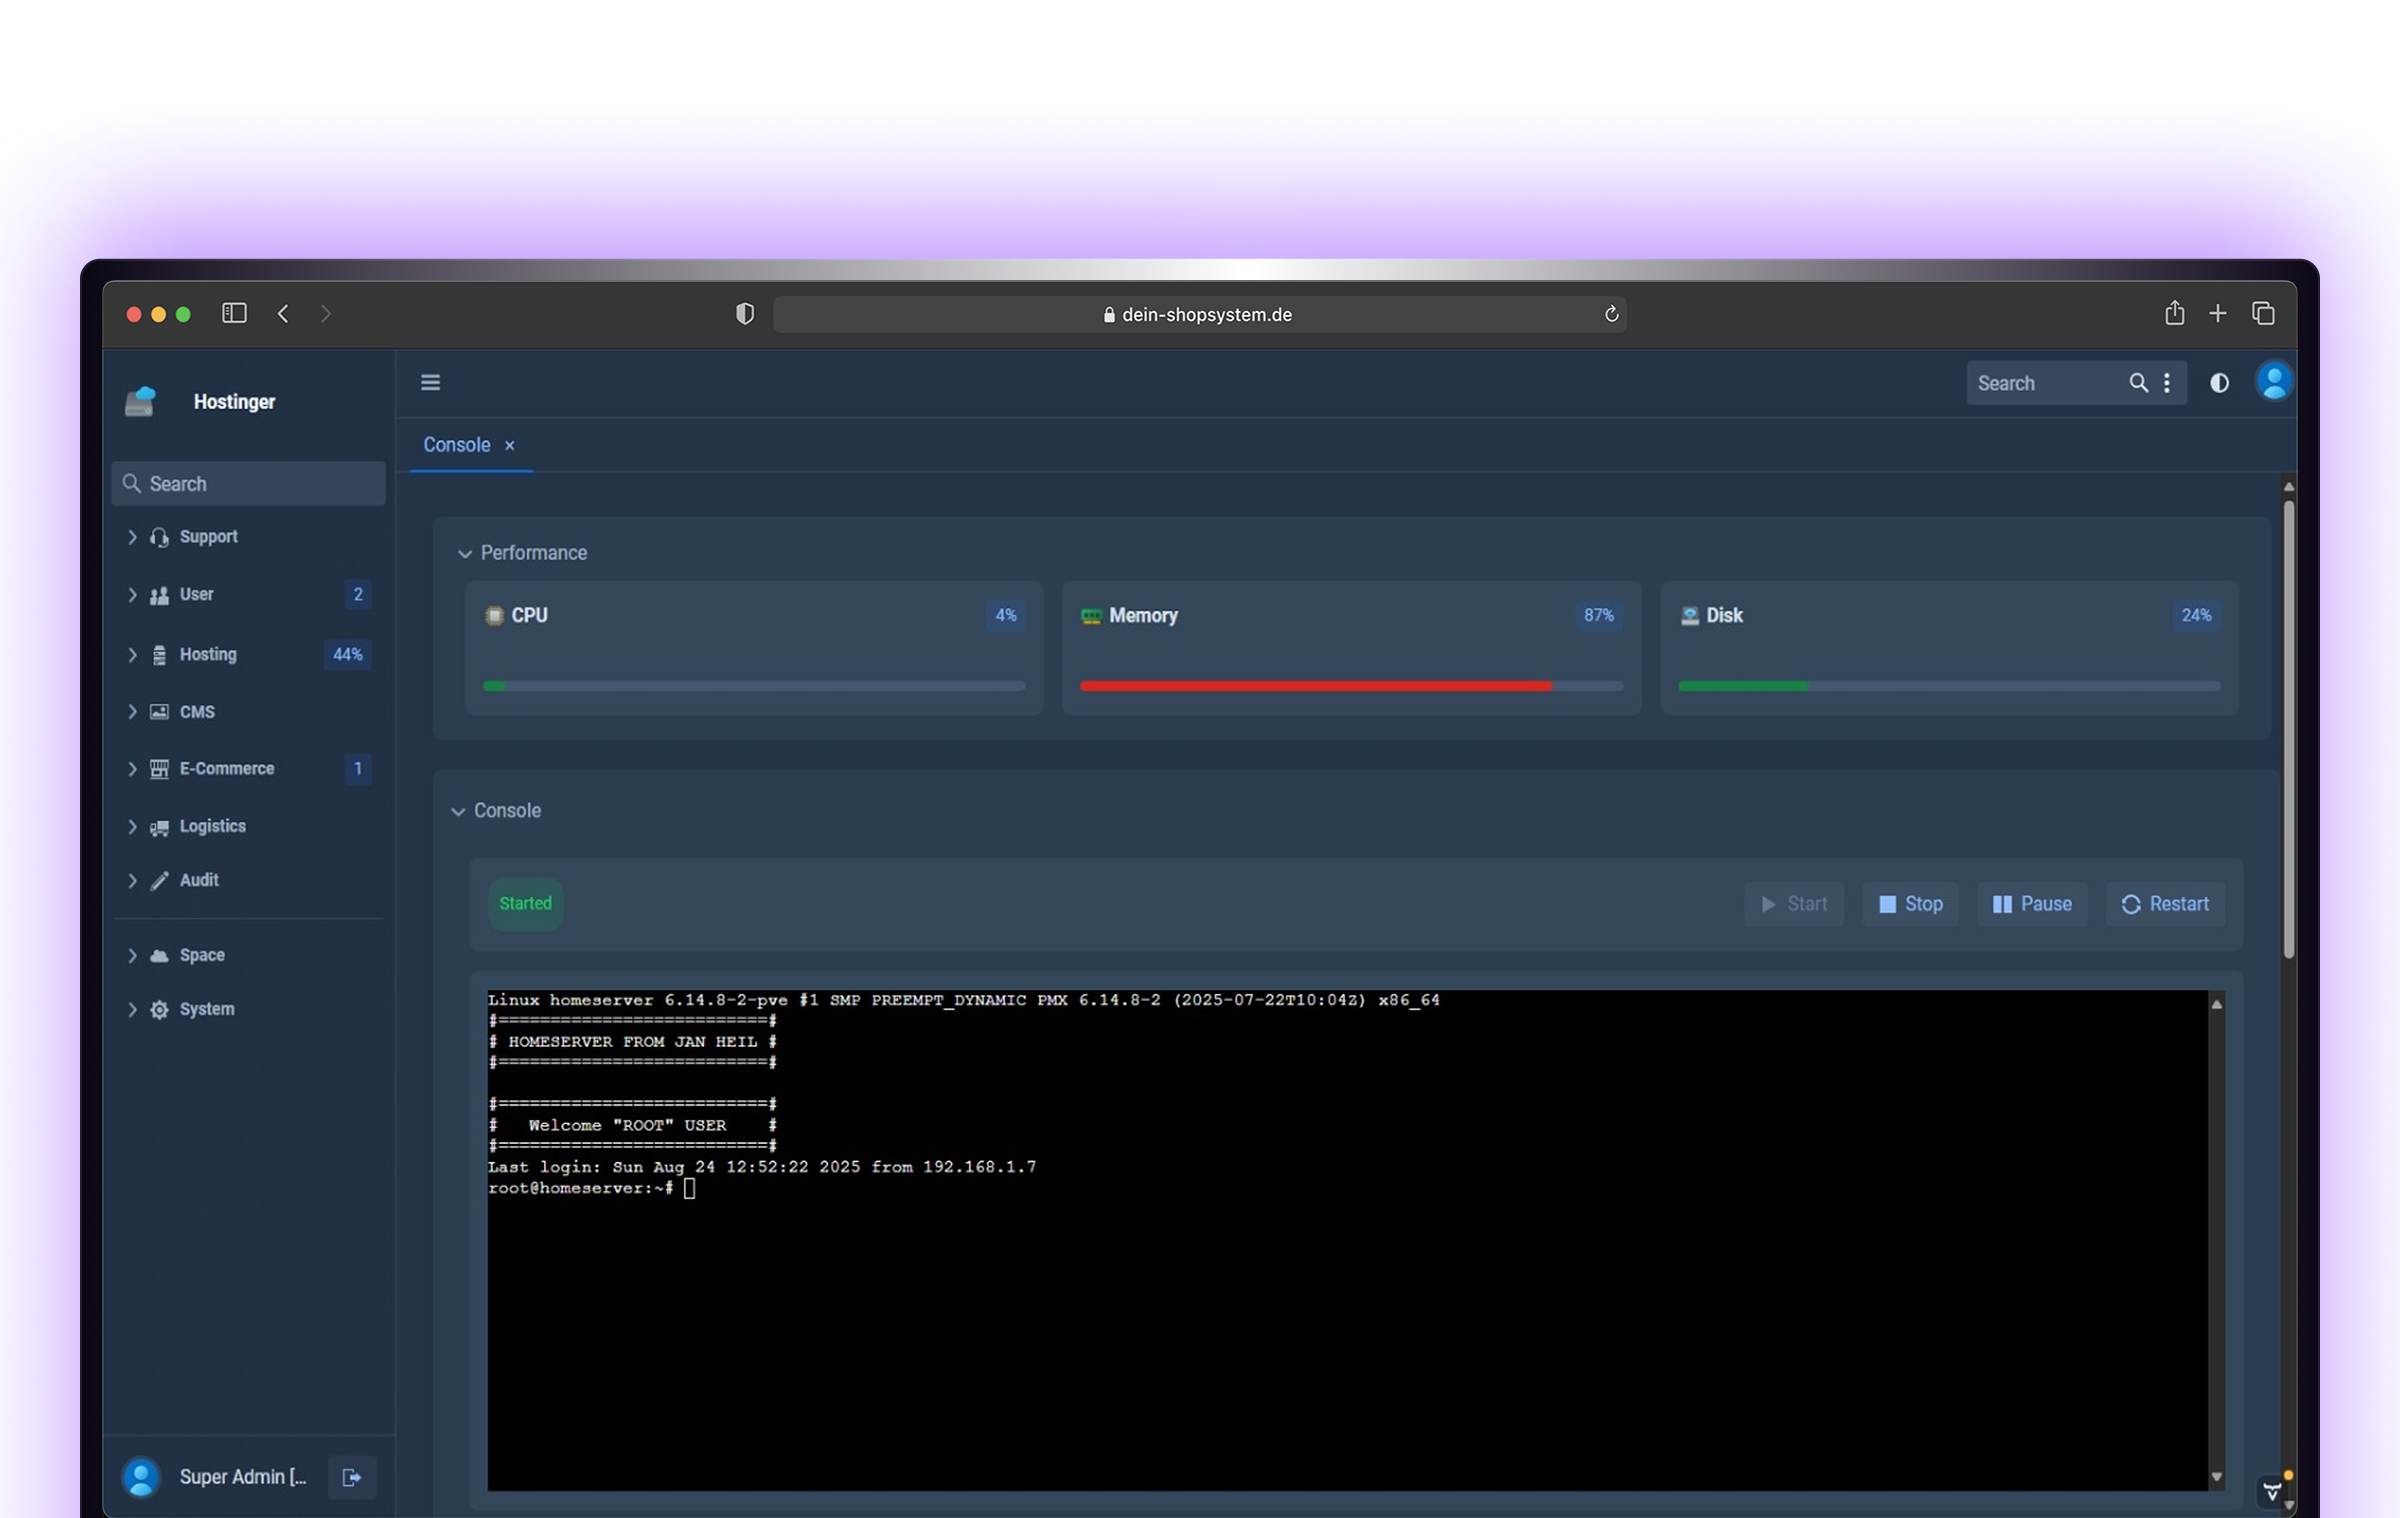2400x1518 pixels.
Task: Collapse the Console section chevron
Action: [x=458, y=811]
